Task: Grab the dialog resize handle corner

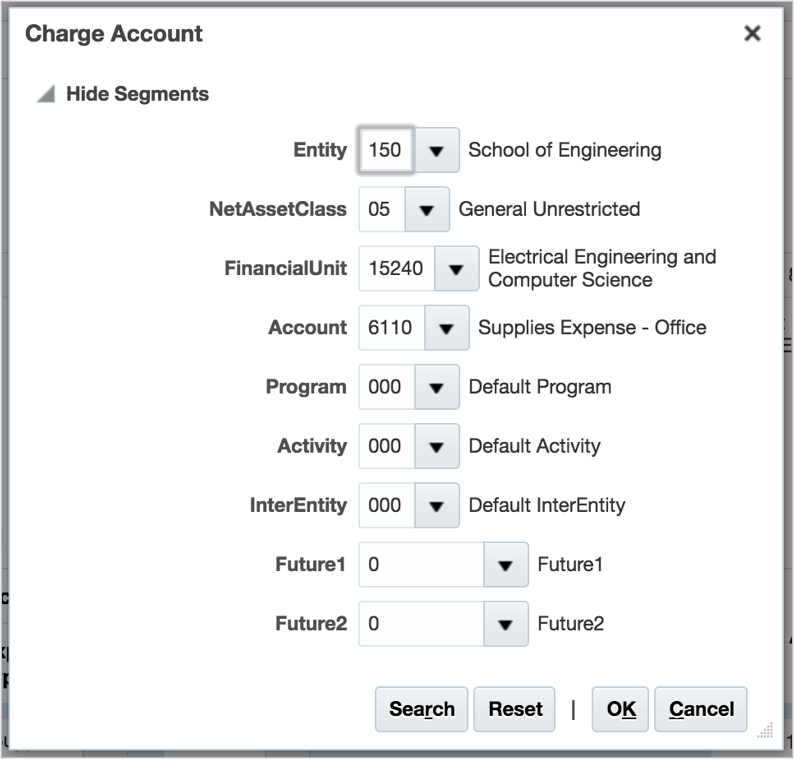Action: tap(766, 733)
